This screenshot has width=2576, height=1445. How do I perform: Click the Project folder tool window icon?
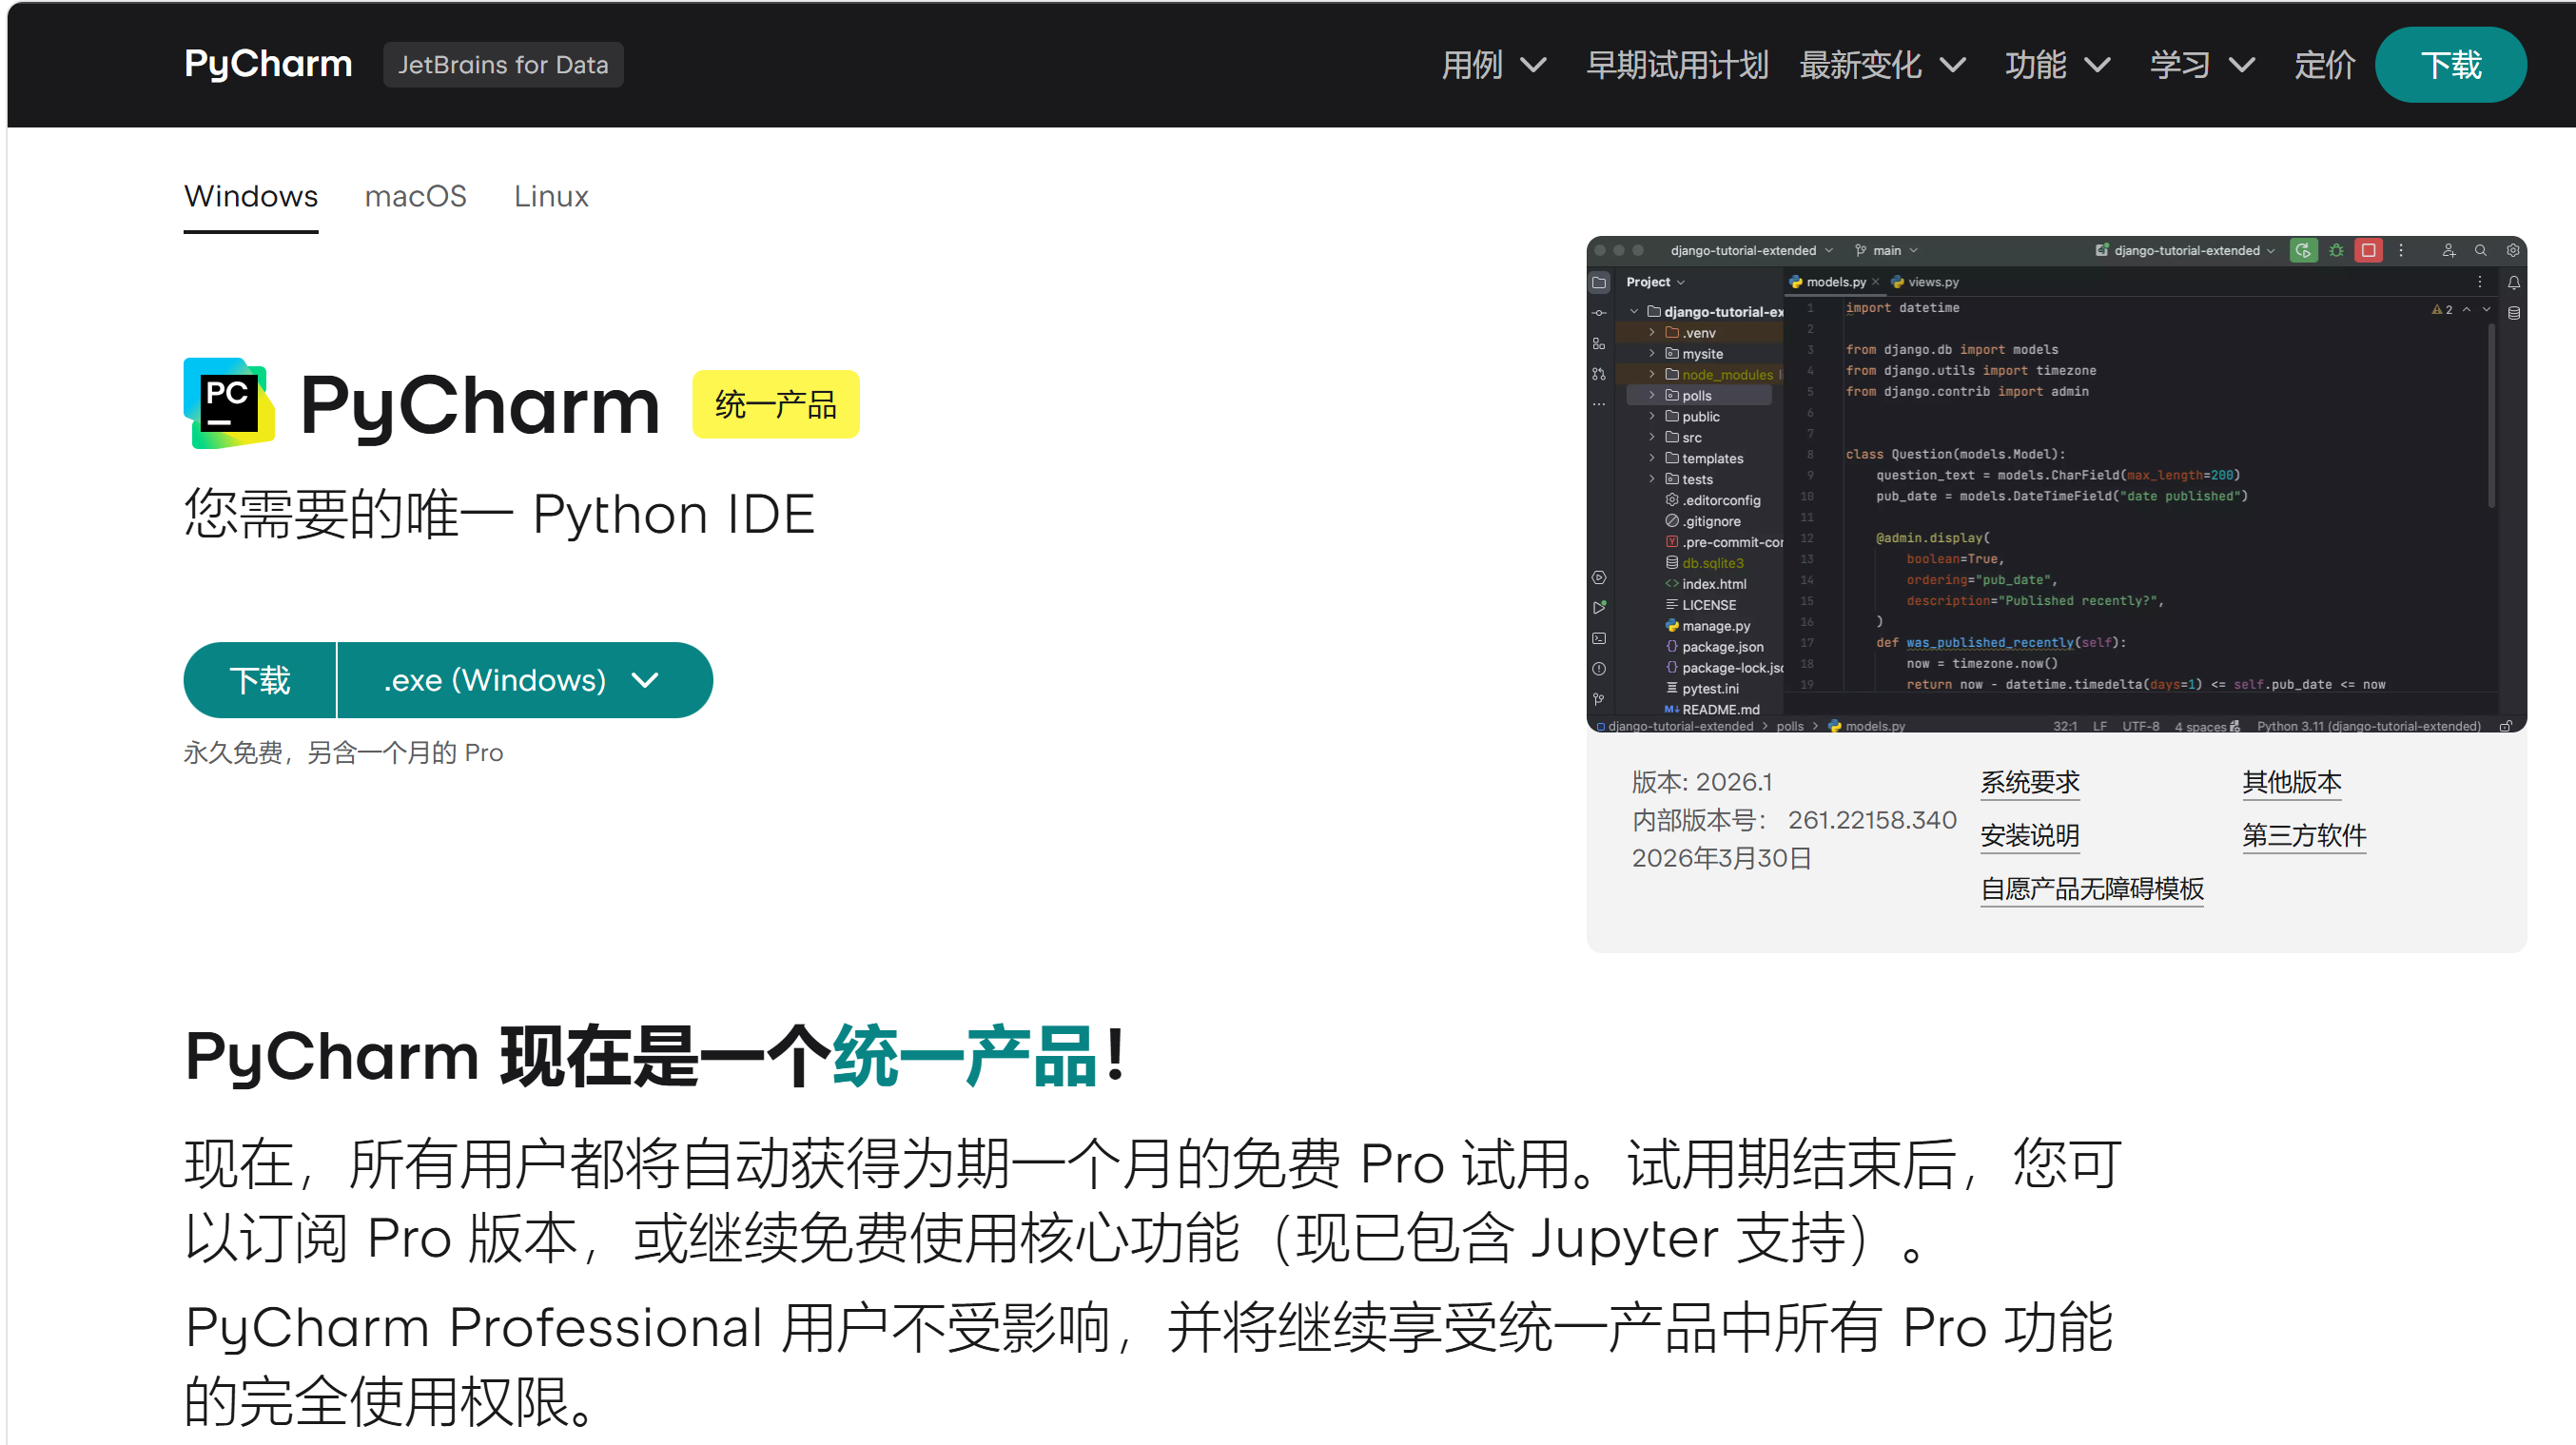coord(1599,283)
